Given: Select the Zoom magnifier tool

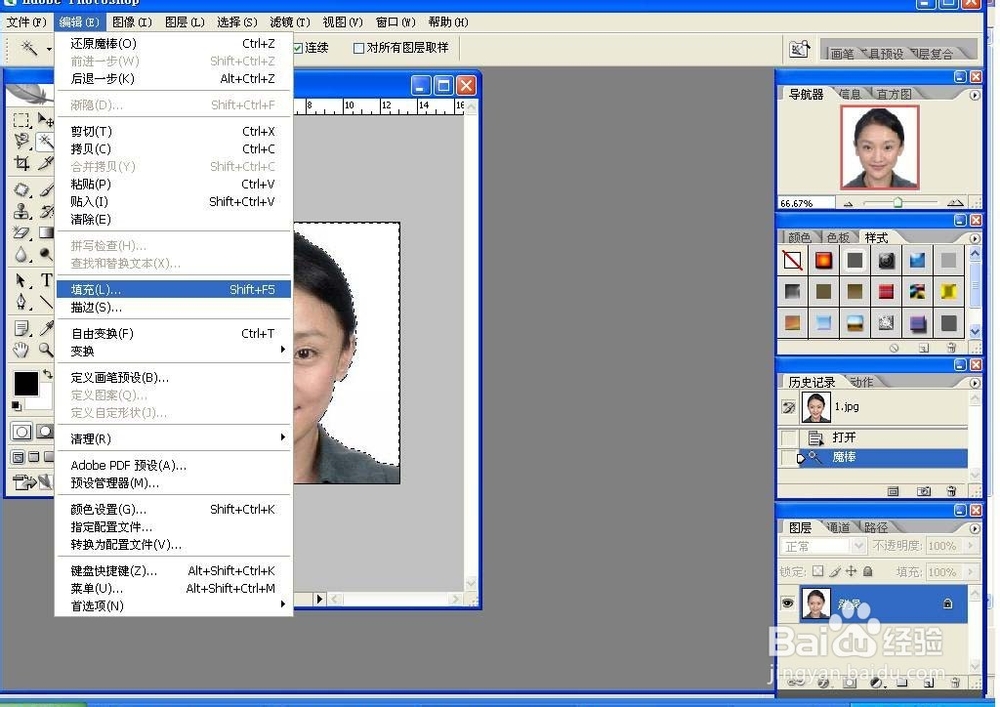Looking at the screenshot, I should (x=46, y=349).
